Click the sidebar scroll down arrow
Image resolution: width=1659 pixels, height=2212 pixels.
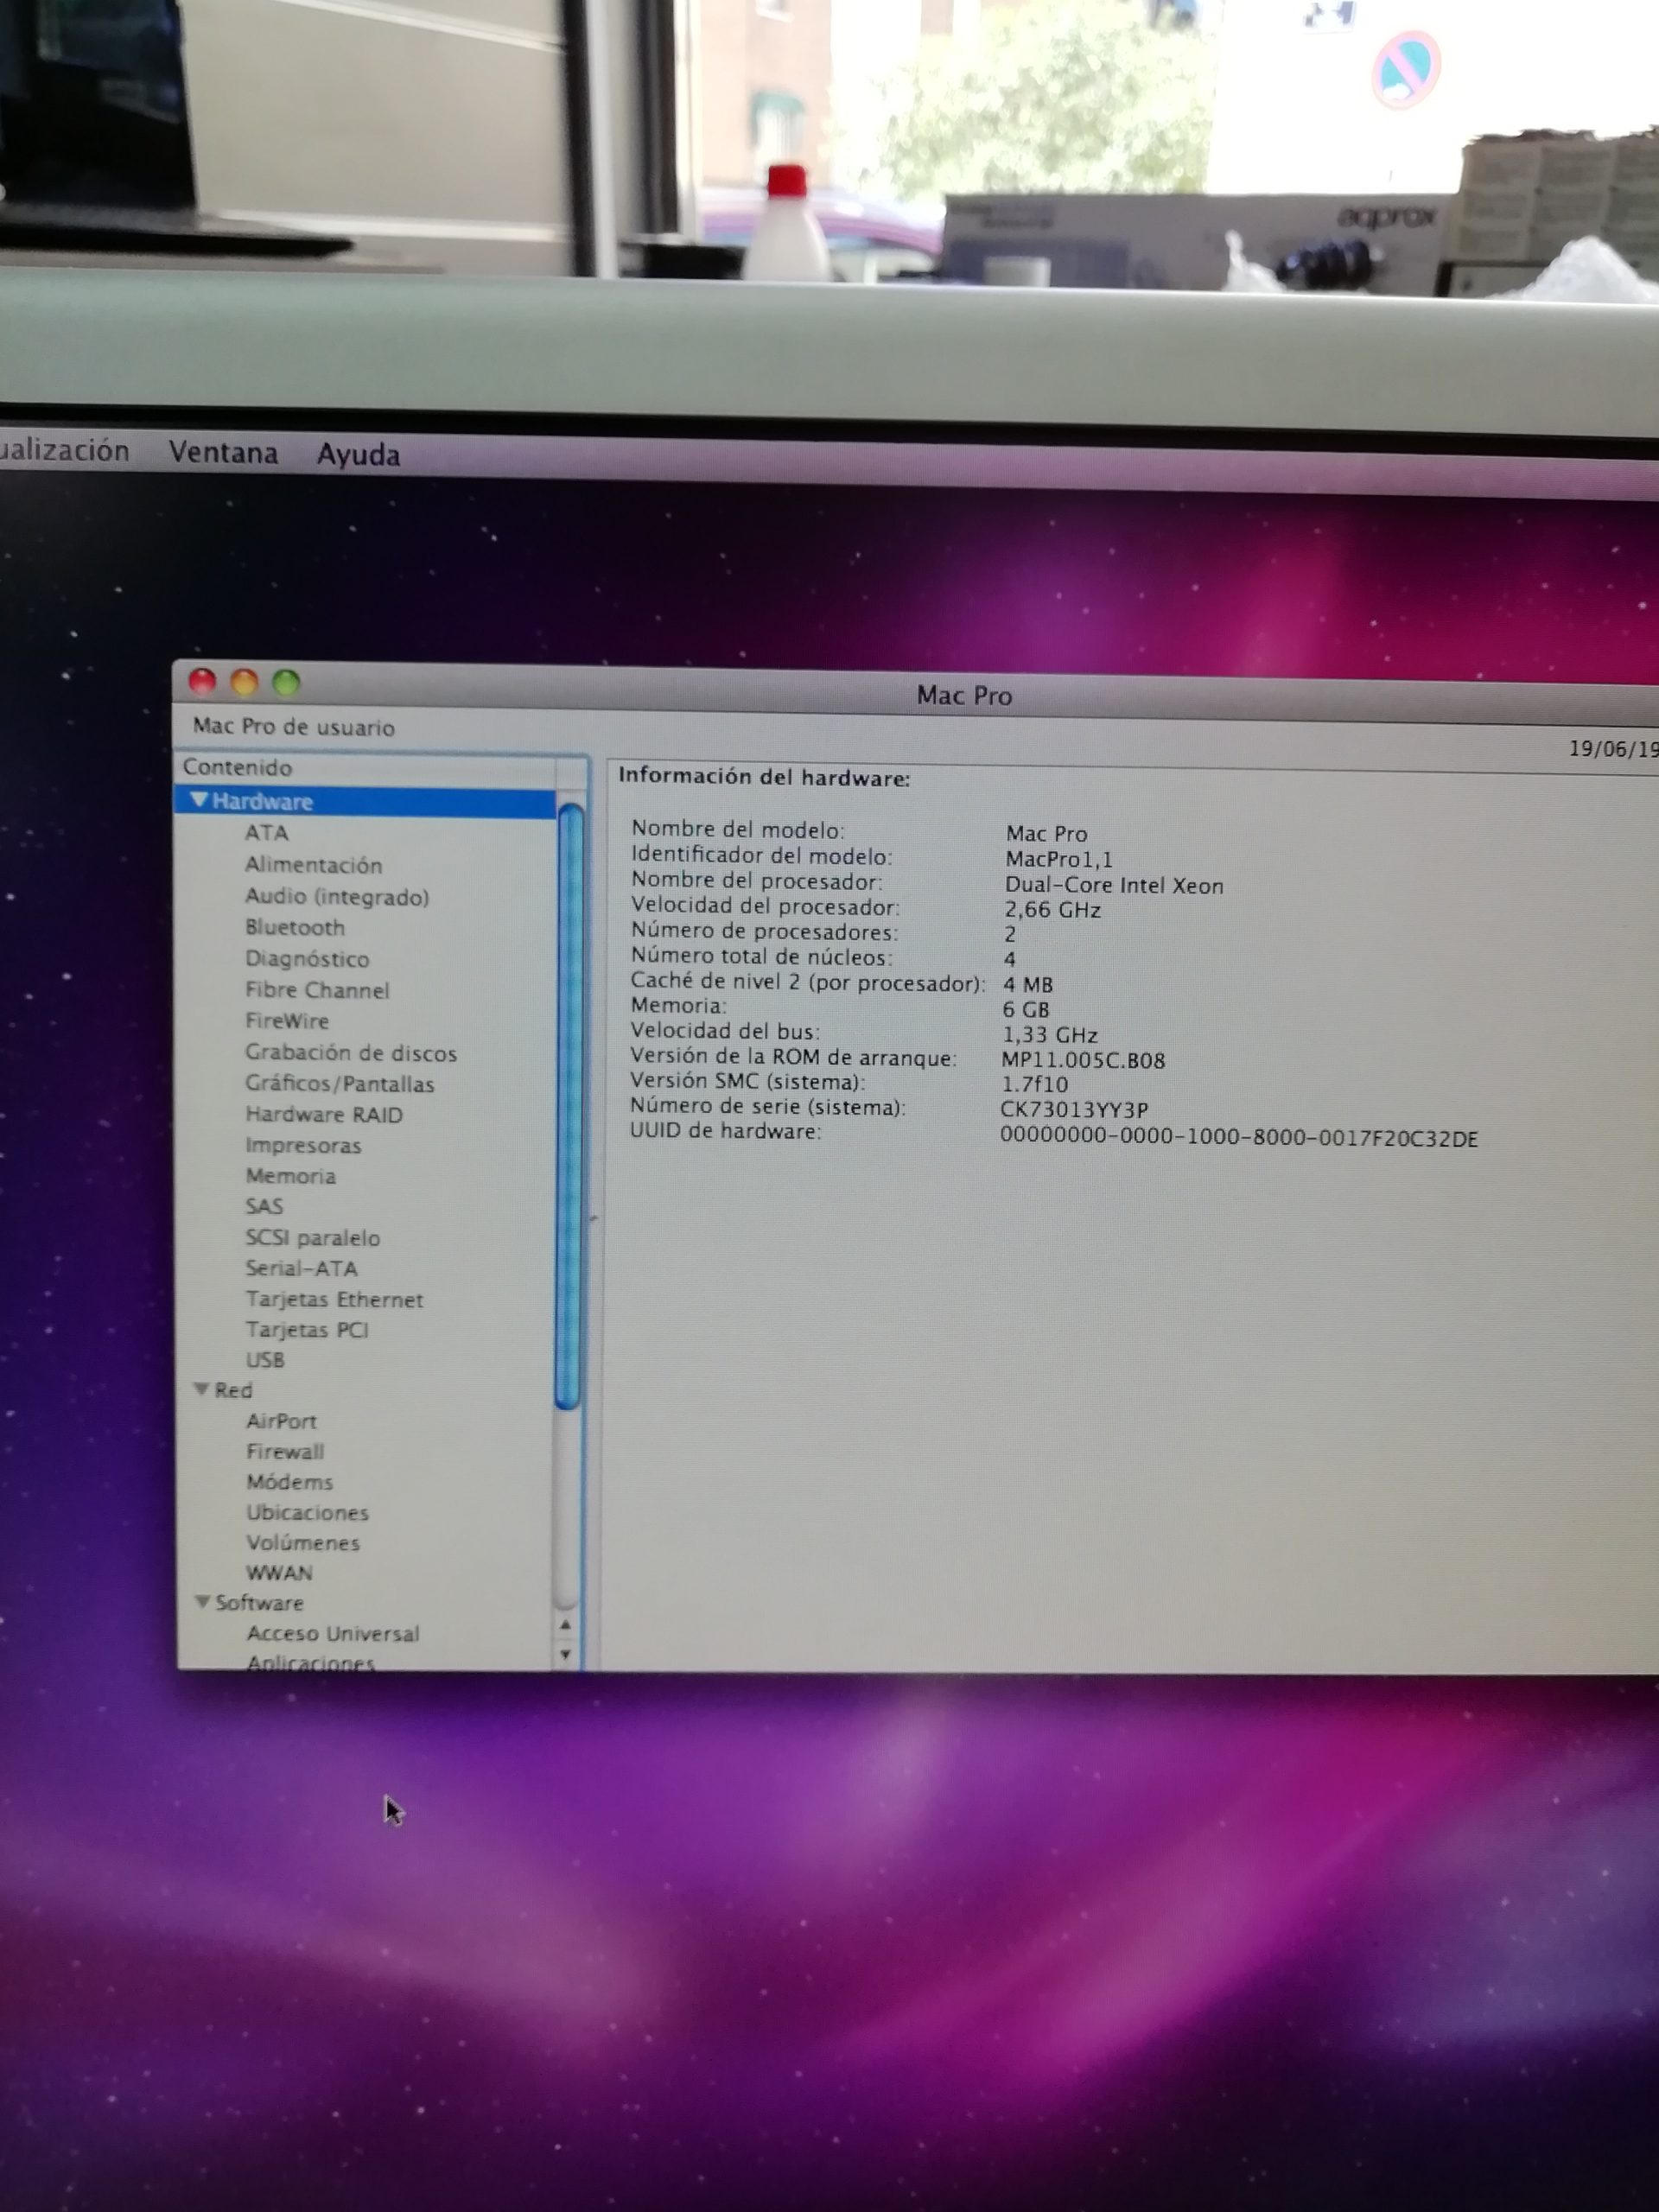566,1655
